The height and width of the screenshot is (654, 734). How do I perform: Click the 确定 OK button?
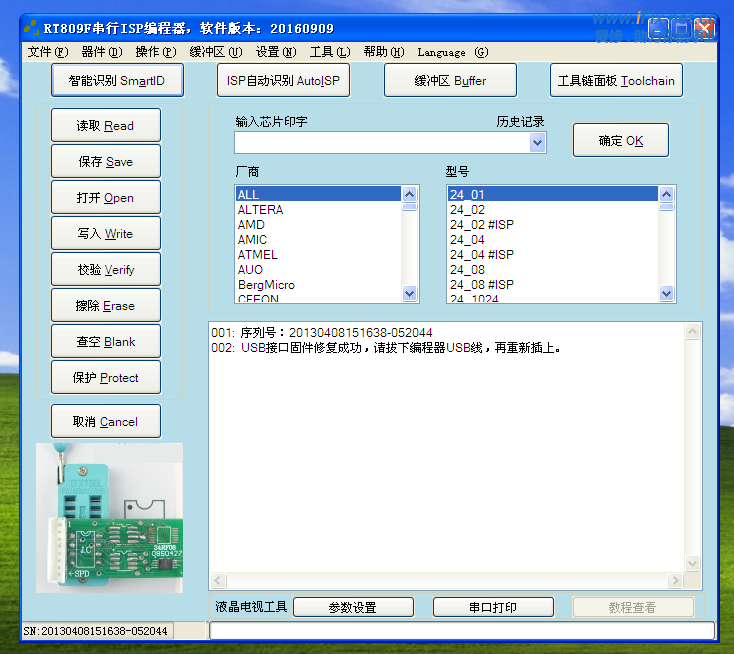(621, 140)
